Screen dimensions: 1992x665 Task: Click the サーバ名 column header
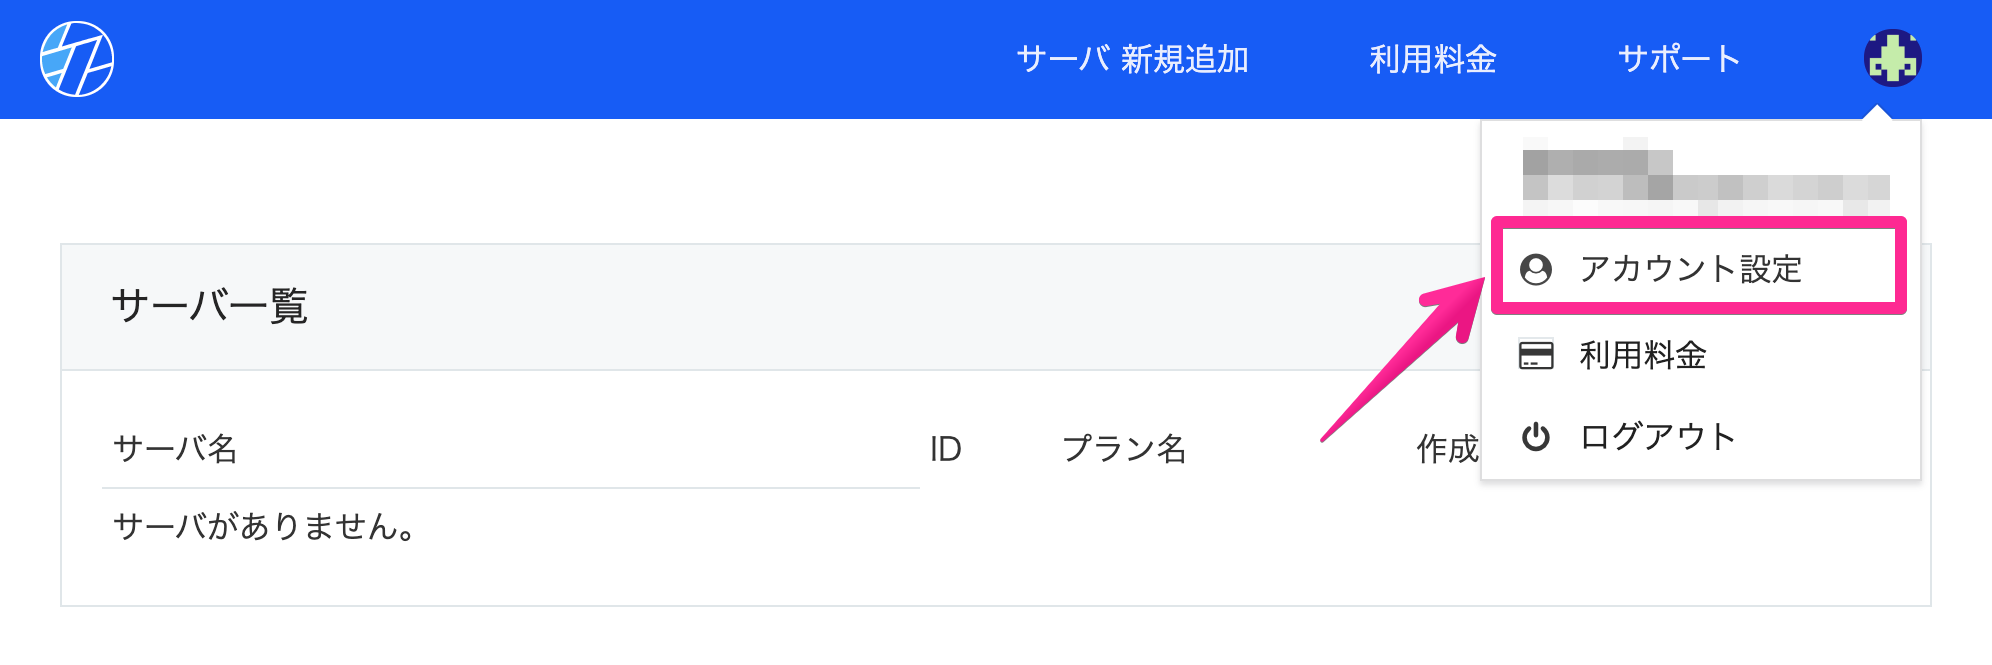click(176, 449)
